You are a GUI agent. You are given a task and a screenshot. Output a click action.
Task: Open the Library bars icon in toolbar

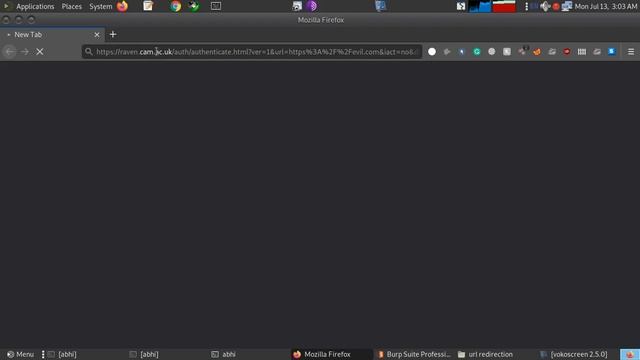pyautogui.click(x=582, y=52)
